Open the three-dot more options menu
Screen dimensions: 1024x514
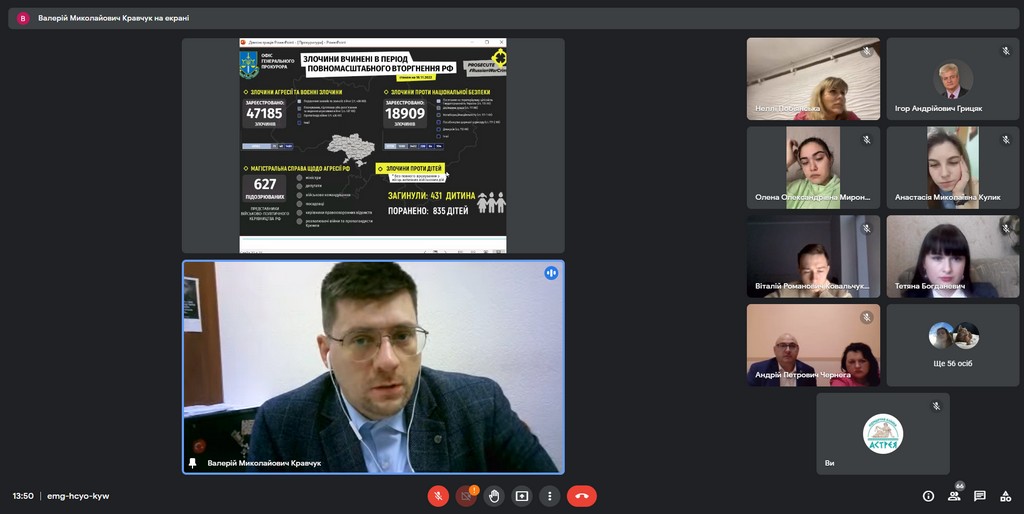550,496
